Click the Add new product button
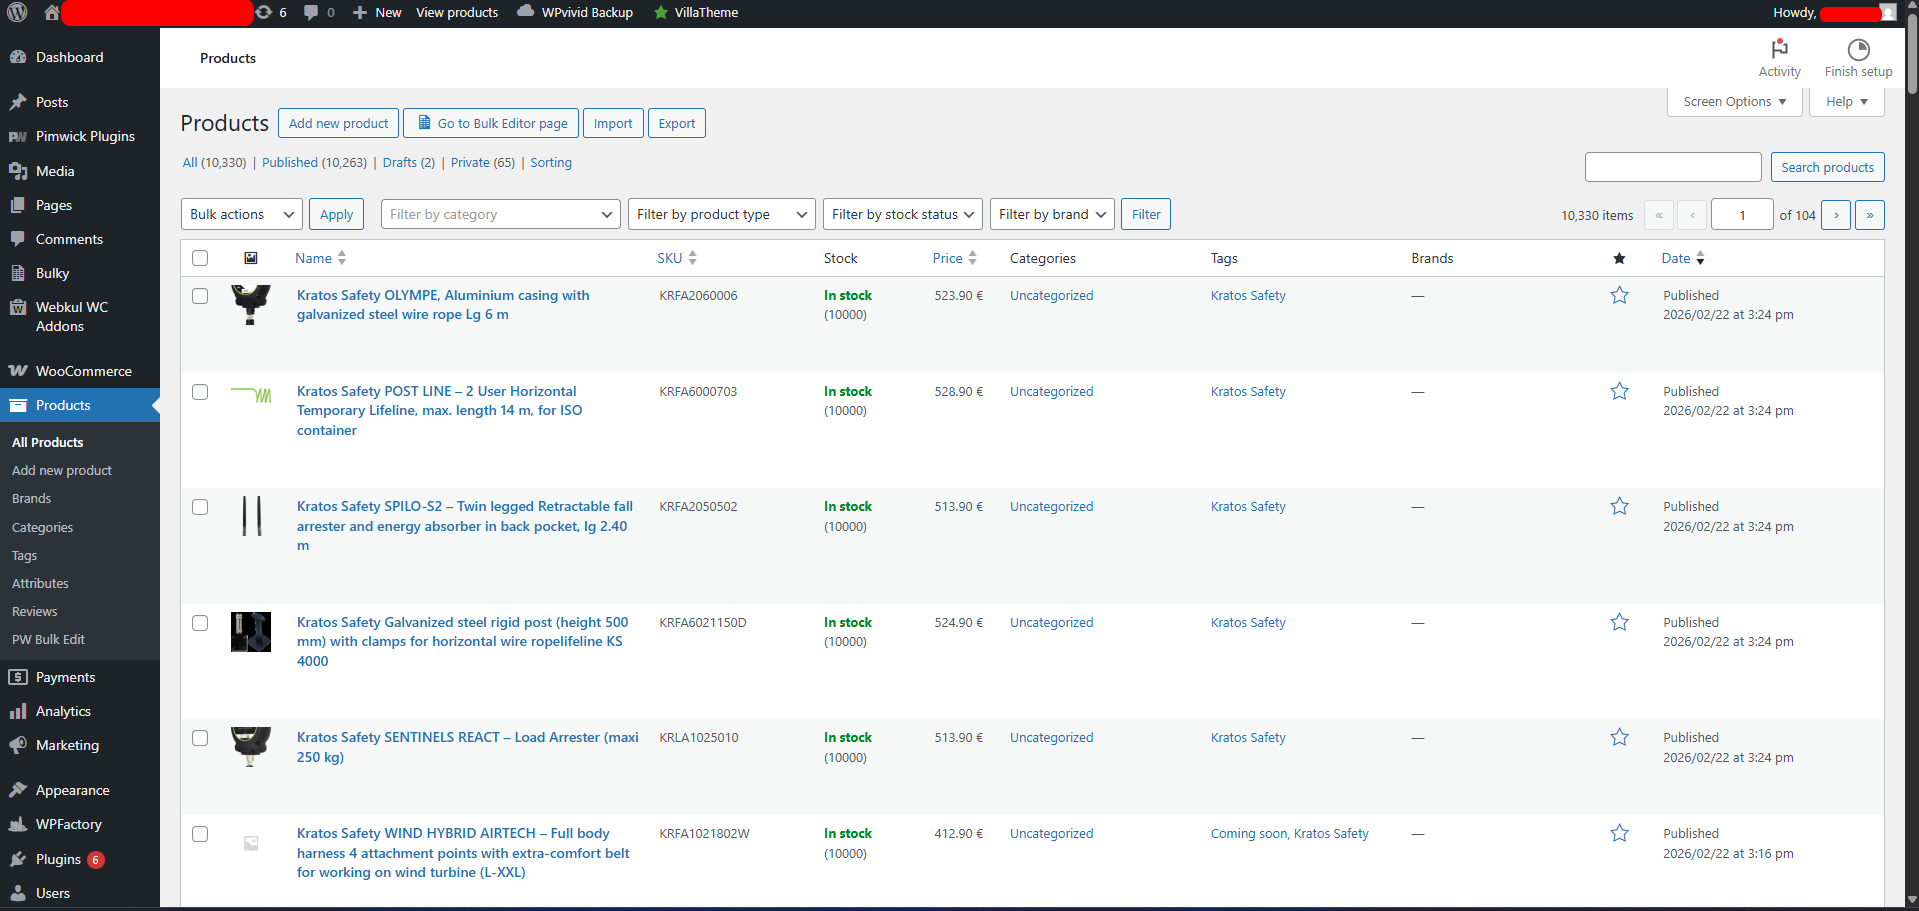The height and width of the screenshot is (911, 1919). 338,124
